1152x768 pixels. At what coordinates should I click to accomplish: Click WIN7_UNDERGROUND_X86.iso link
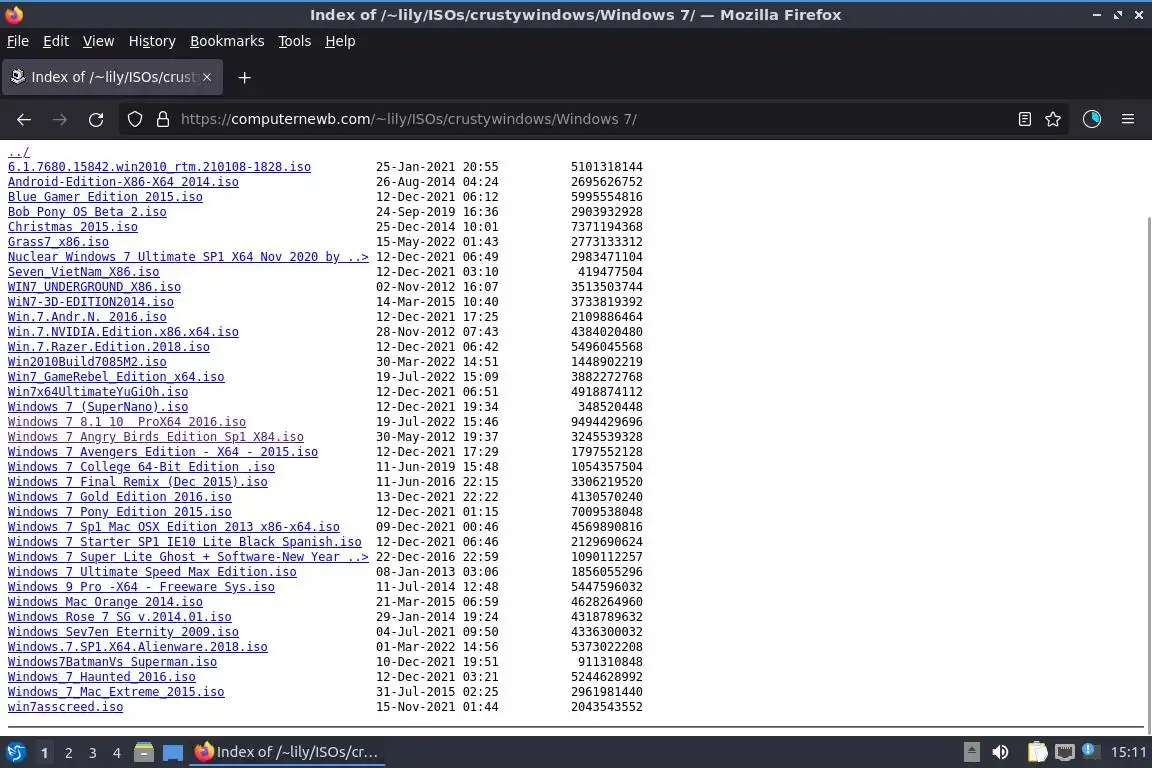click(94, 287)
